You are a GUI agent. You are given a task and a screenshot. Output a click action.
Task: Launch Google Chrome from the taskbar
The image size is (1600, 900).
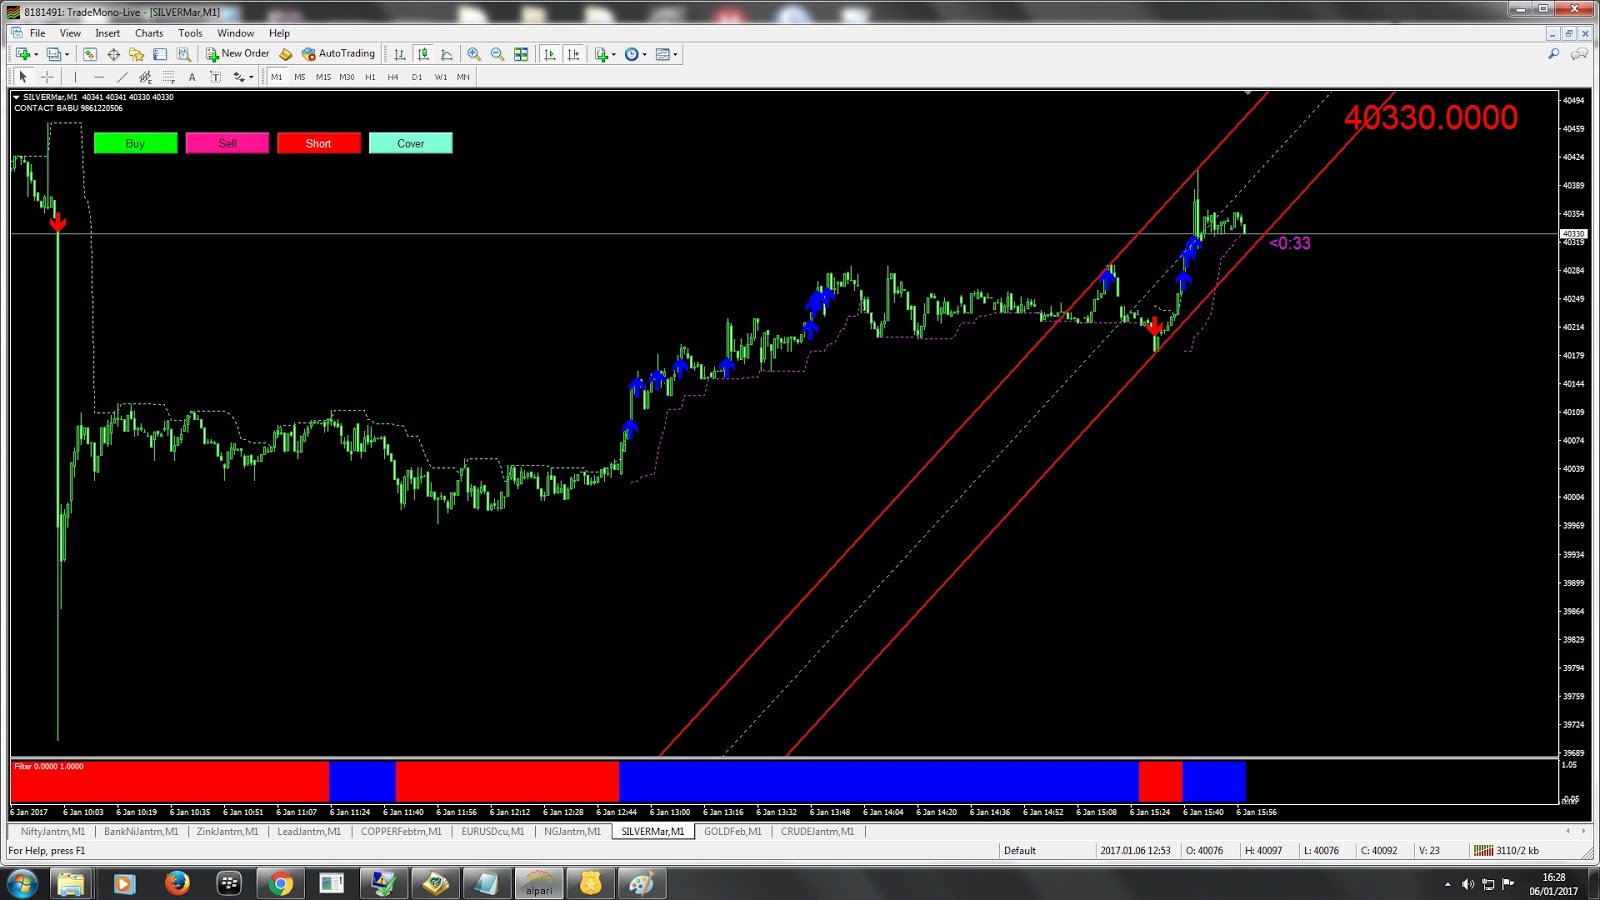coord(279,884)
